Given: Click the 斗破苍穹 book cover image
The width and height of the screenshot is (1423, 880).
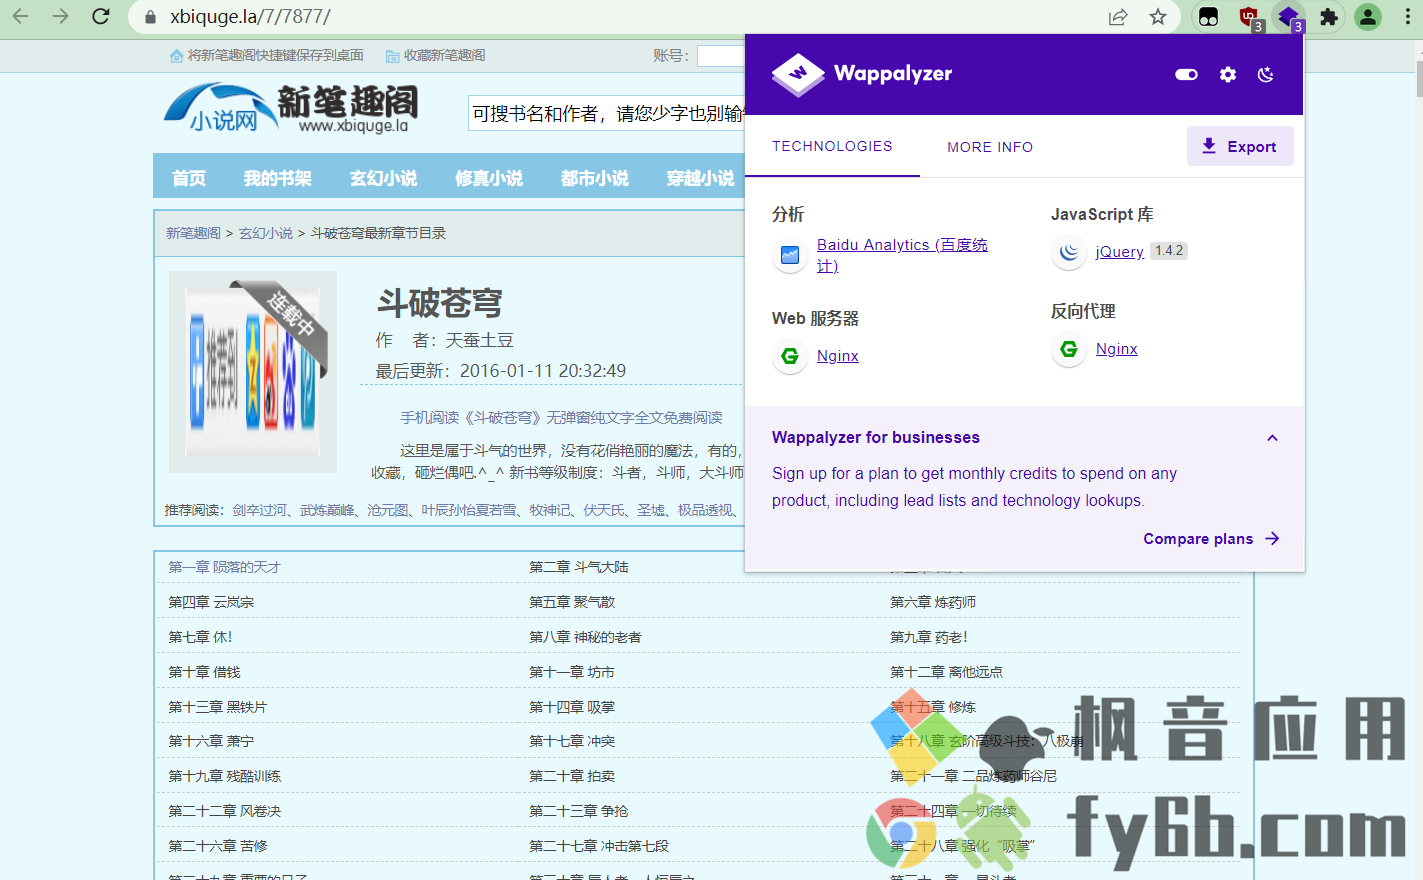Looking at the screenshot, I should (253, 372).
